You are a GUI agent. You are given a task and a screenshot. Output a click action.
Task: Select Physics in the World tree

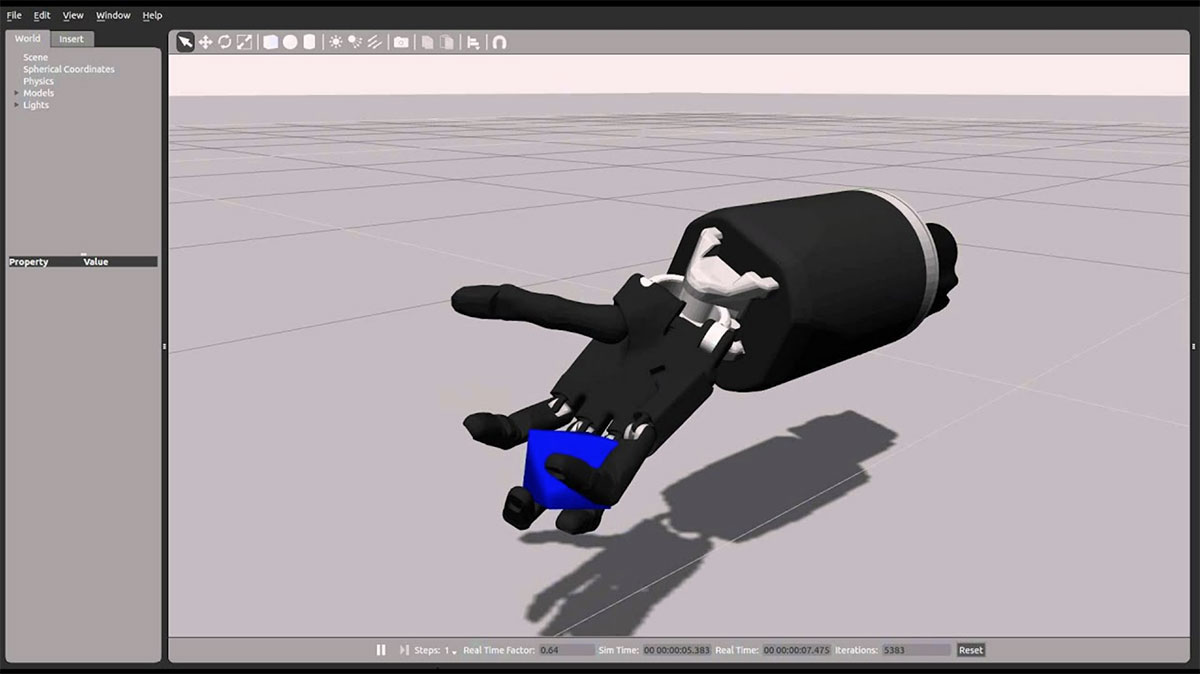(x=39, y=81)
